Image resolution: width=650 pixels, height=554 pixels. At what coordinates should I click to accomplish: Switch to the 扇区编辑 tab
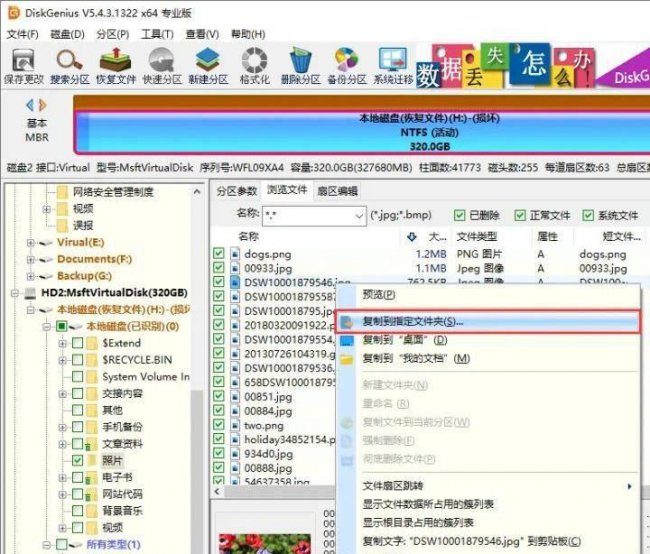337,191
